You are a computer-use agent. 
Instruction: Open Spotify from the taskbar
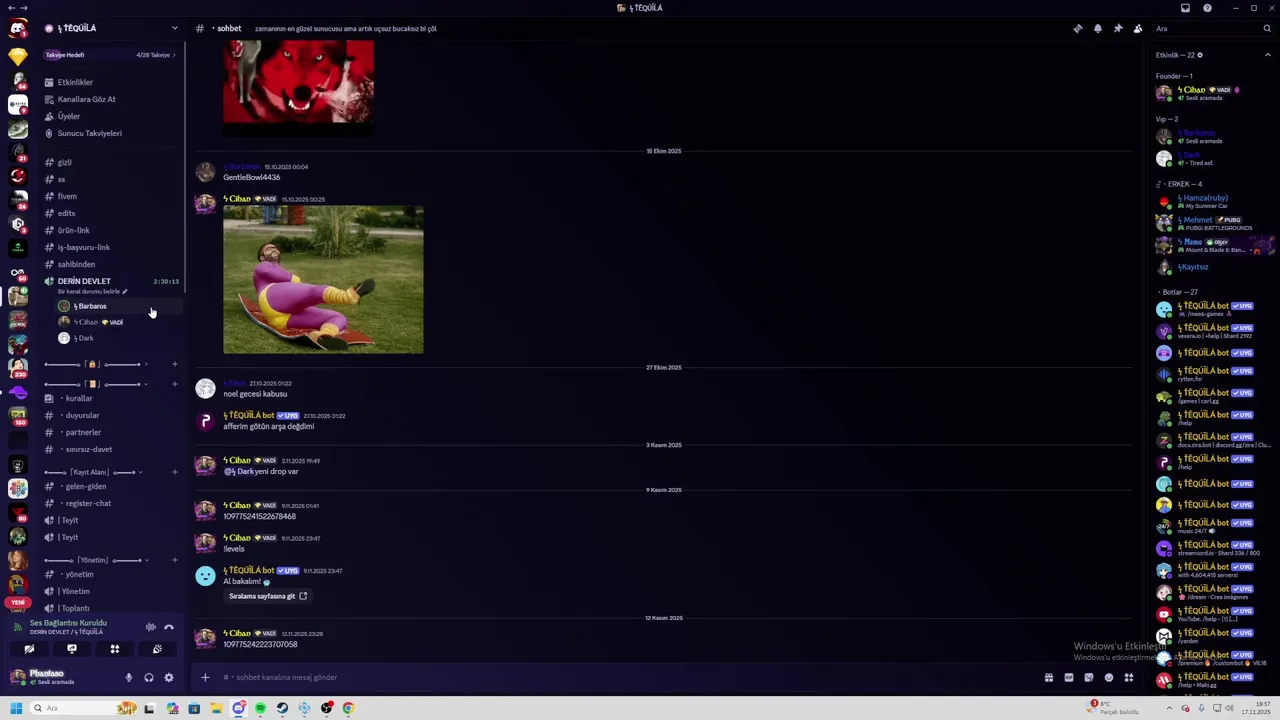click(x=260, y=708)
